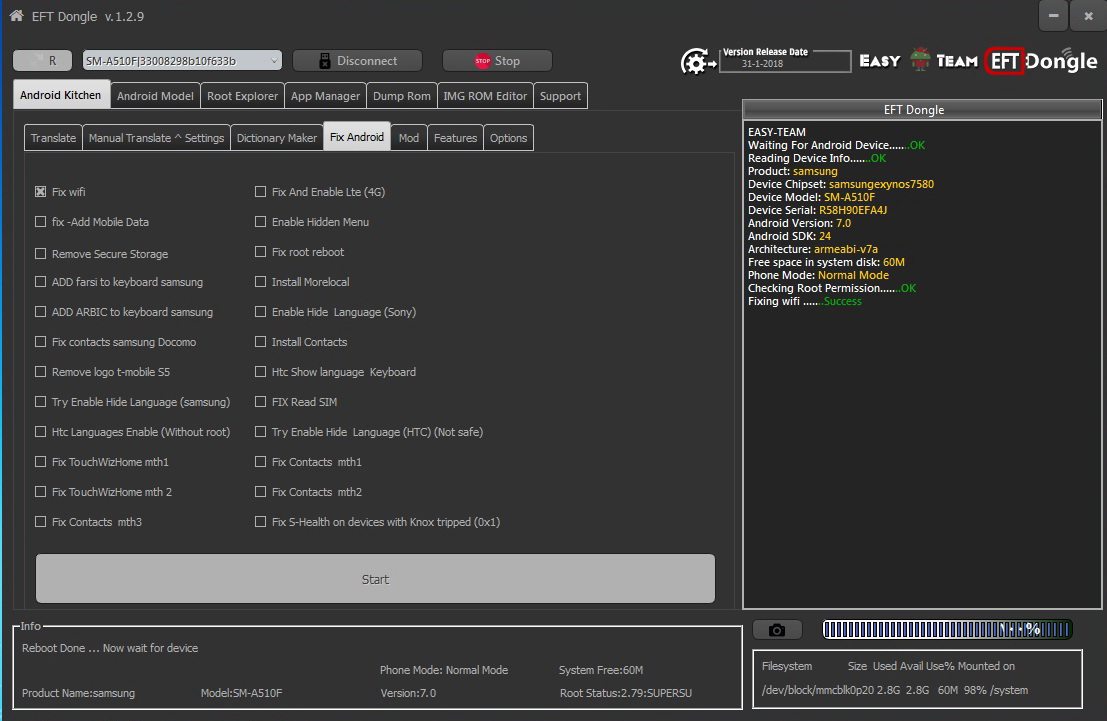Click the EFT Dongle log panel header

[921, 109]
